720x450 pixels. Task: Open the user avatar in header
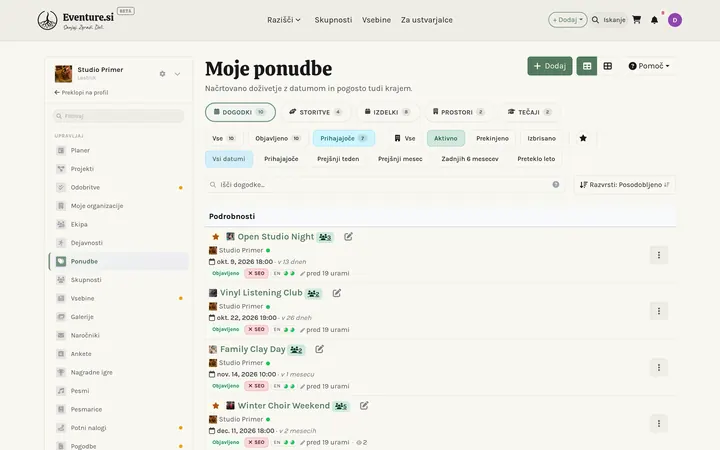coord(675,20)
